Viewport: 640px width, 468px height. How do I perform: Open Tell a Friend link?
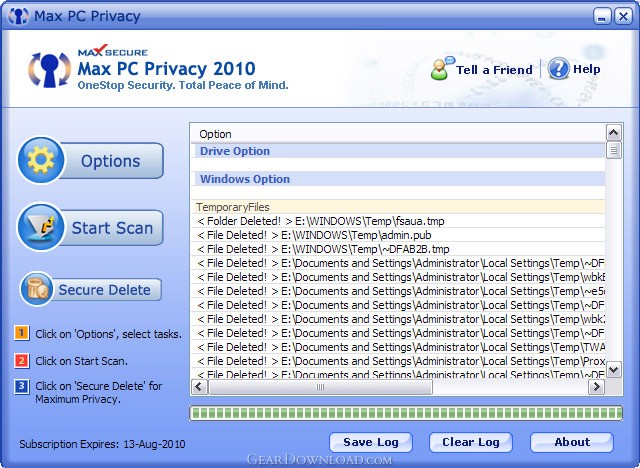(494, 70)
